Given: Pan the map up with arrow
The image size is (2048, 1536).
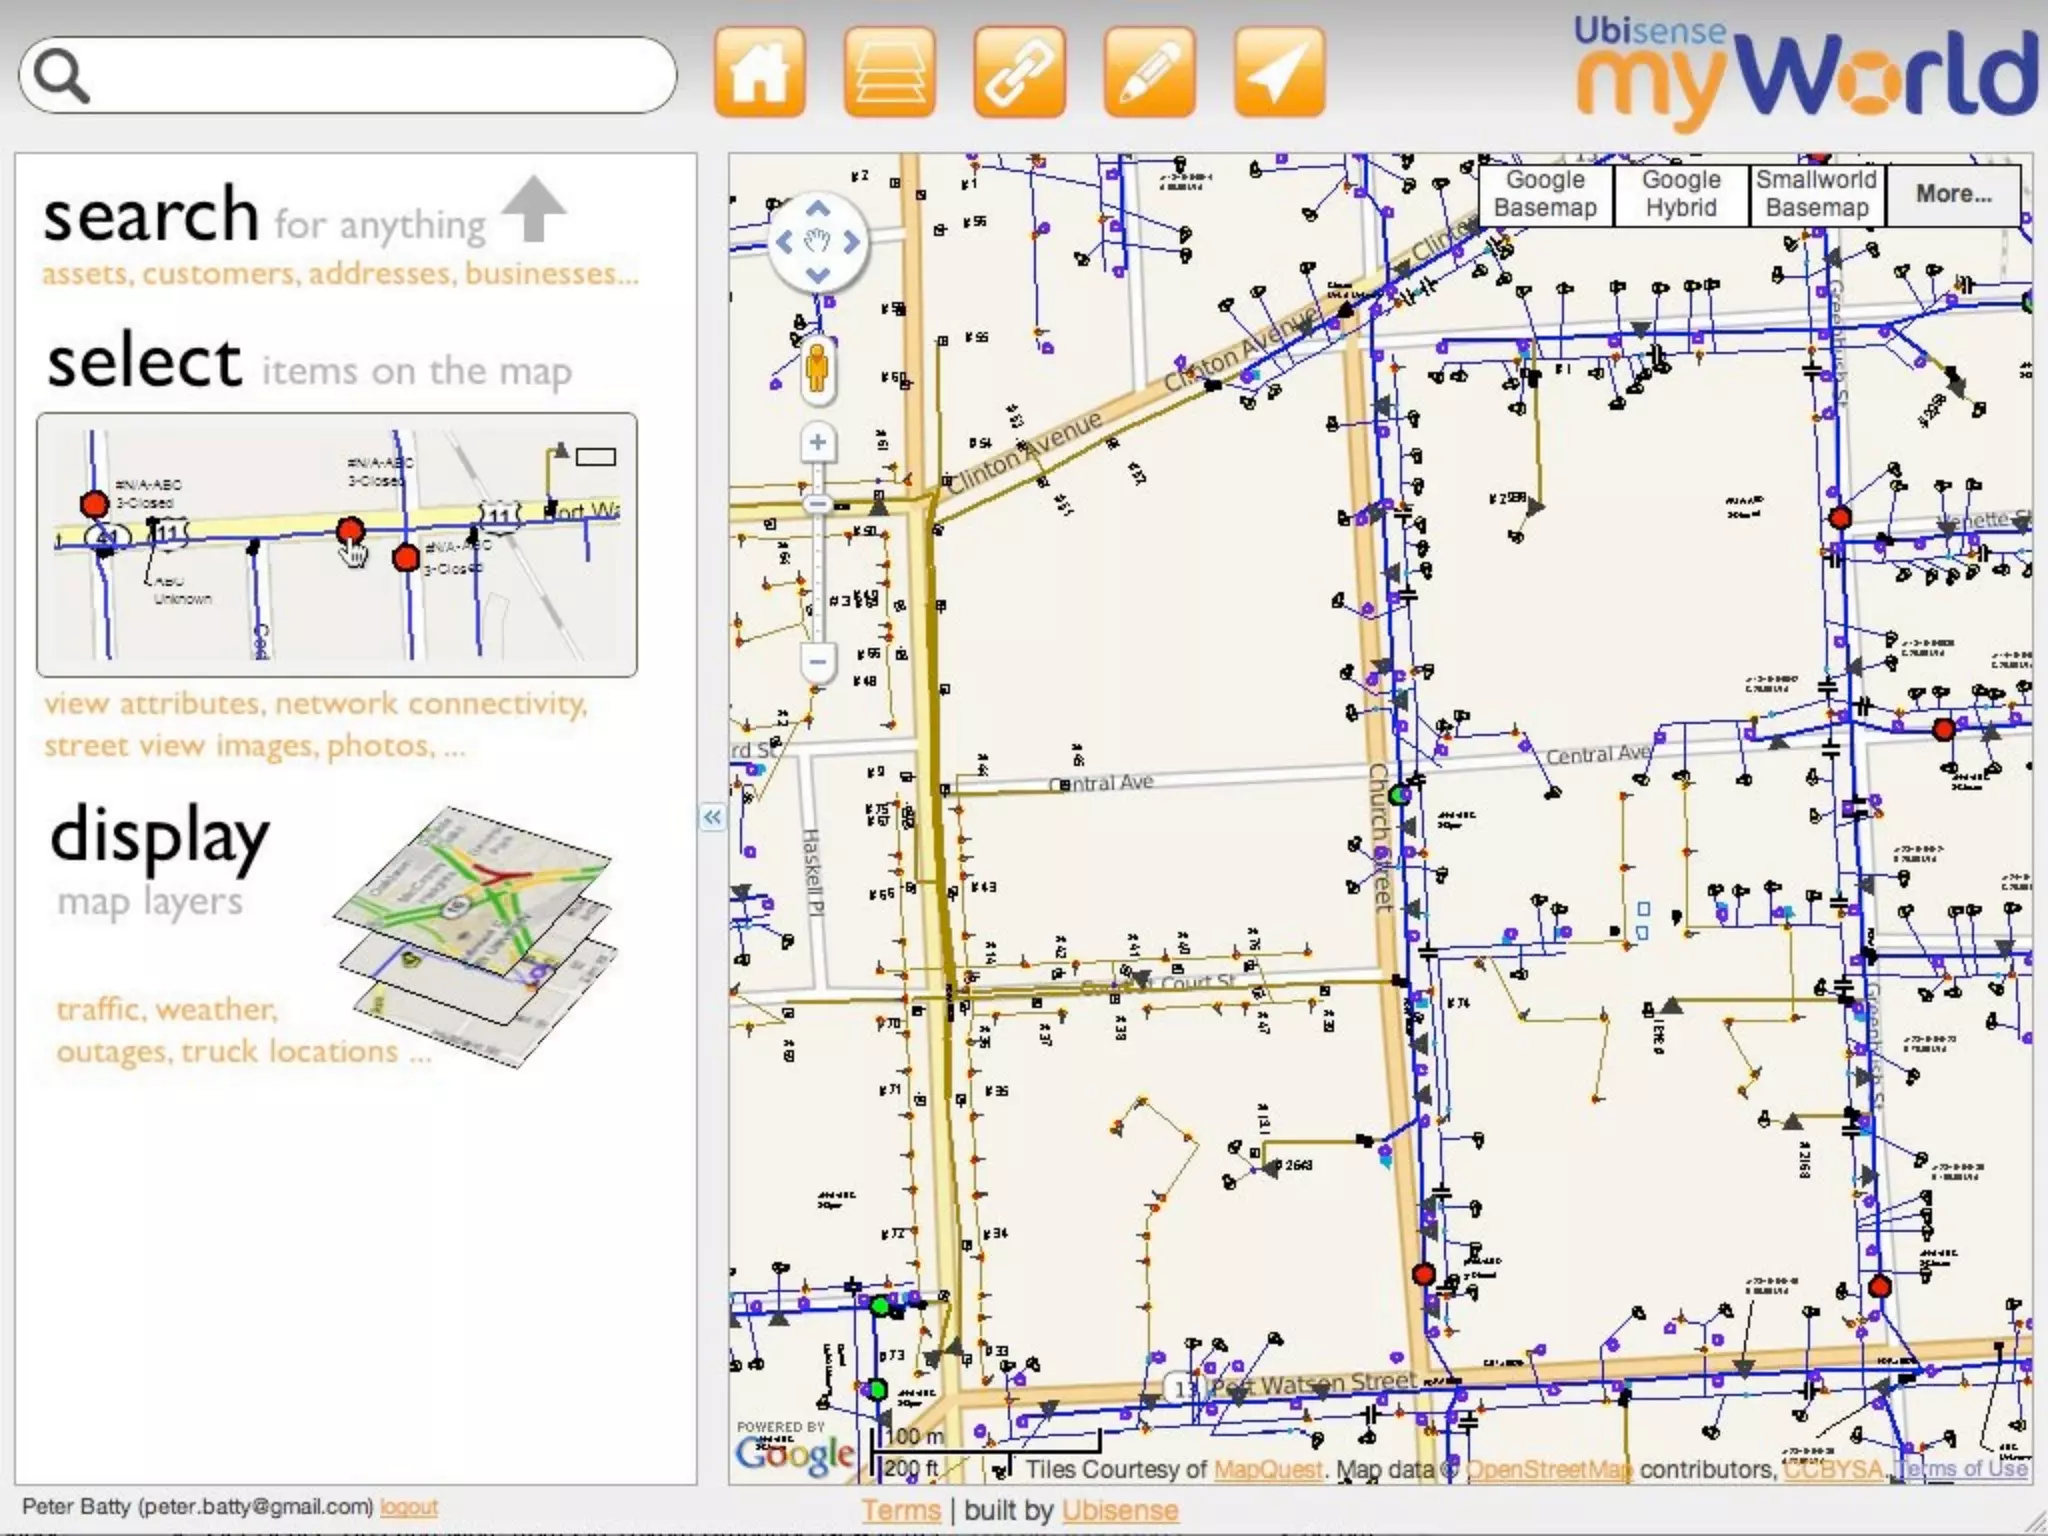Looking at the screenshot, I should tap(818, 209).
